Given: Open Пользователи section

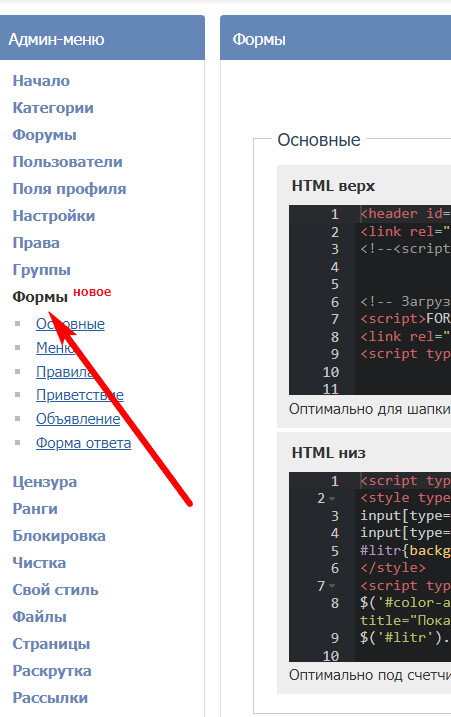Looking at the screenshot, I should tap(68, 162).
